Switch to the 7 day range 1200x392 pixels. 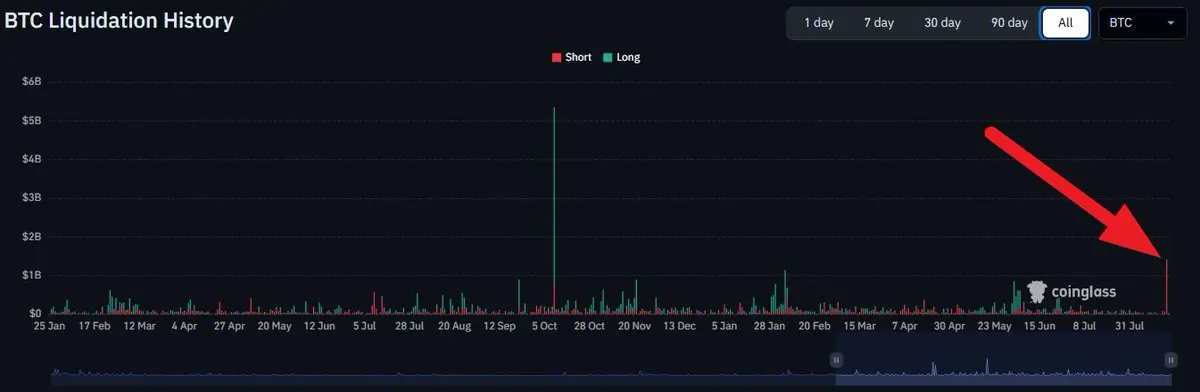point(879,23)
